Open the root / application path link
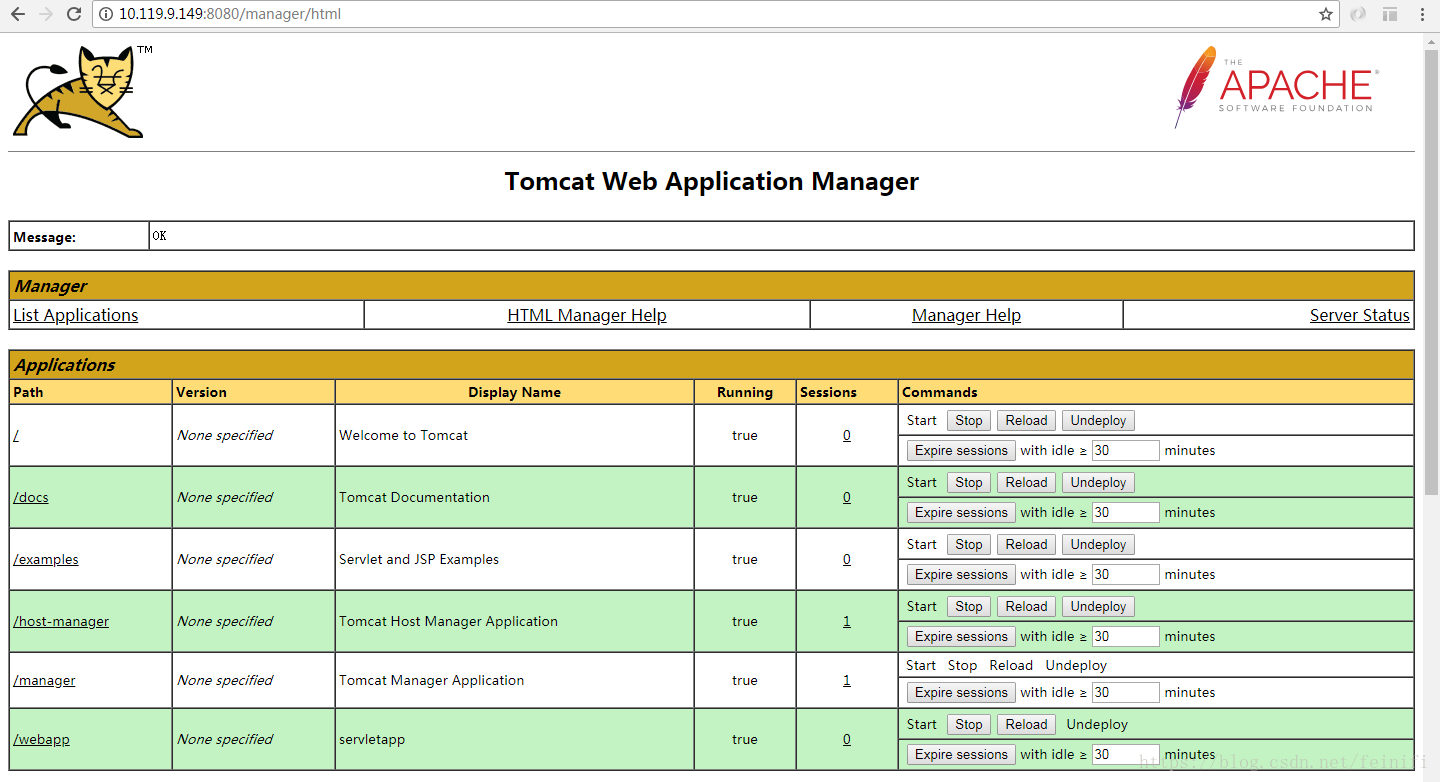 pos(16,435)
